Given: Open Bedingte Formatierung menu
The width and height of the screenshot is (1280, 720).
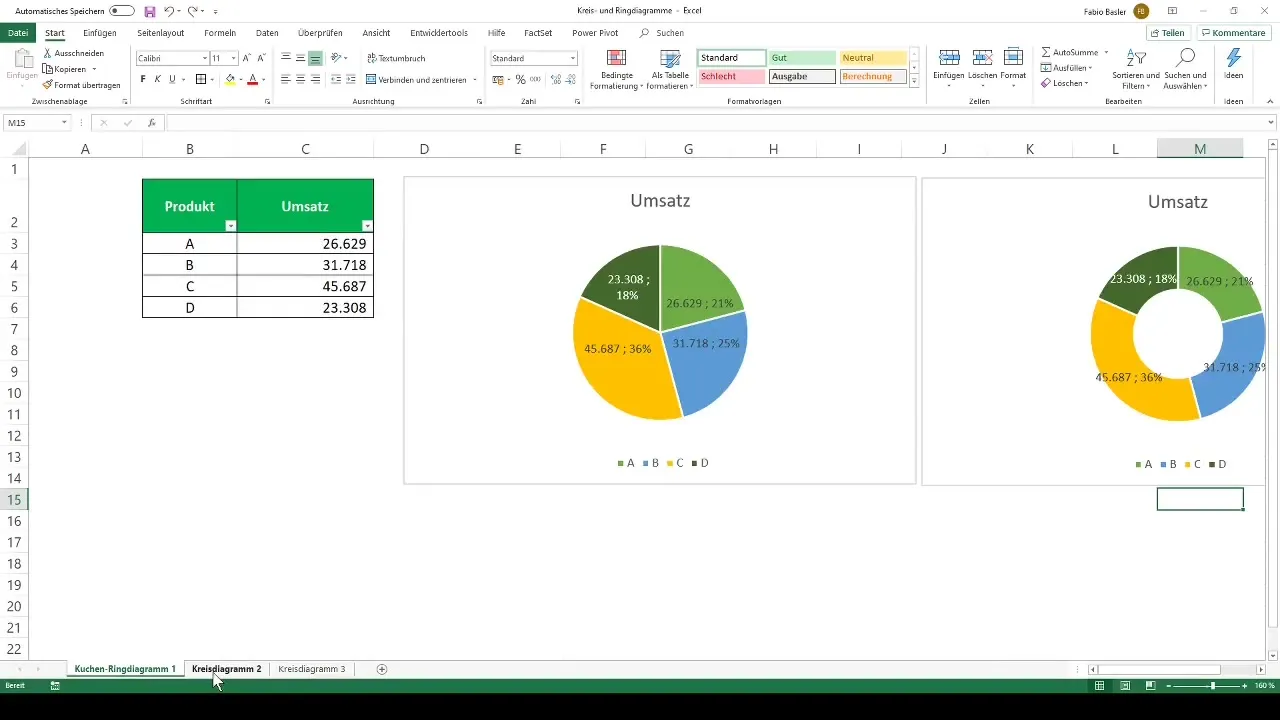Looking at the screenshot, I should pos(617,69).
